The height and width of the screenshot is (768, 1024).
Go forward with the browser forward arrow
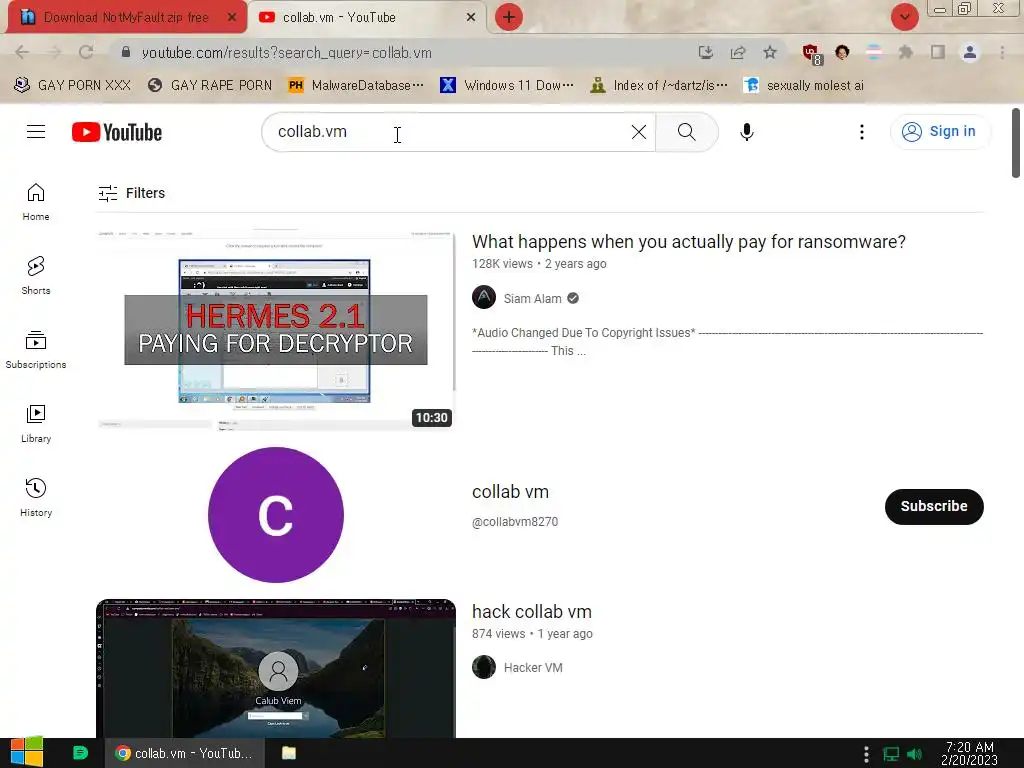tap(54, 52)
